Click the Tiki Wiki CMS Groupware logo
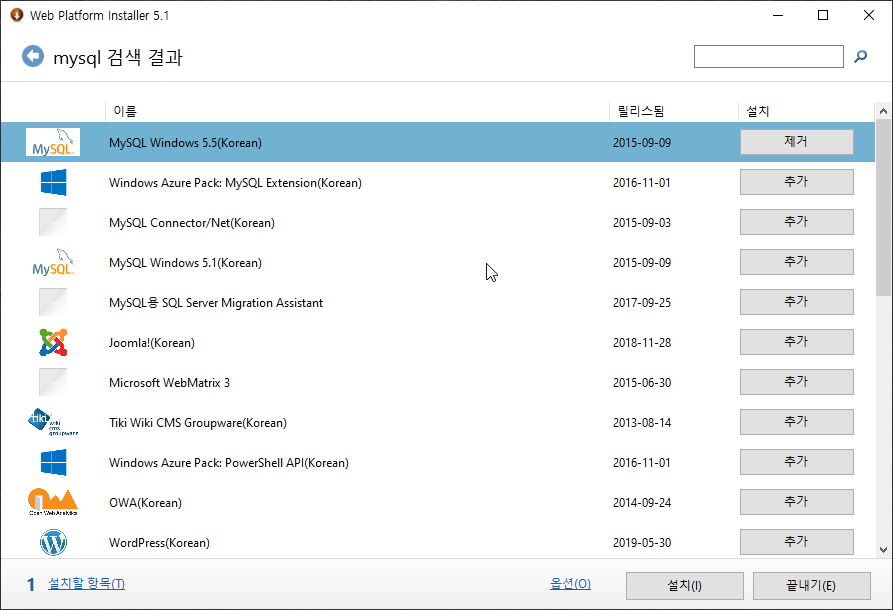 [53, 422]
